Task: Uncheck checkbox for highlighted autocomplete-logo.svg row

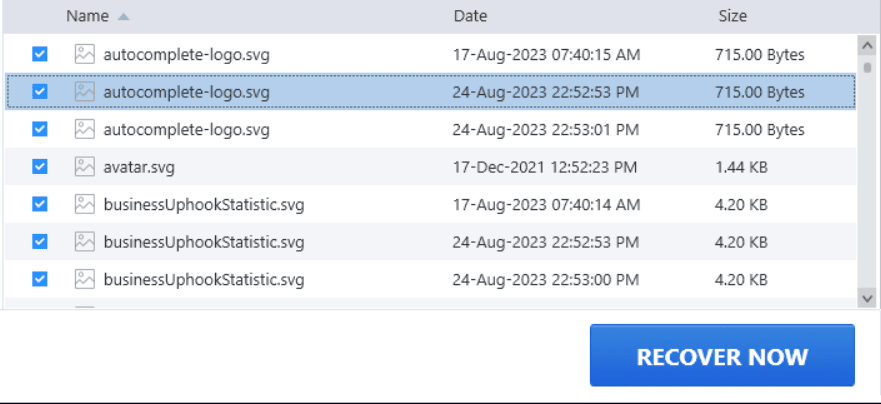Action: [40, 92]
